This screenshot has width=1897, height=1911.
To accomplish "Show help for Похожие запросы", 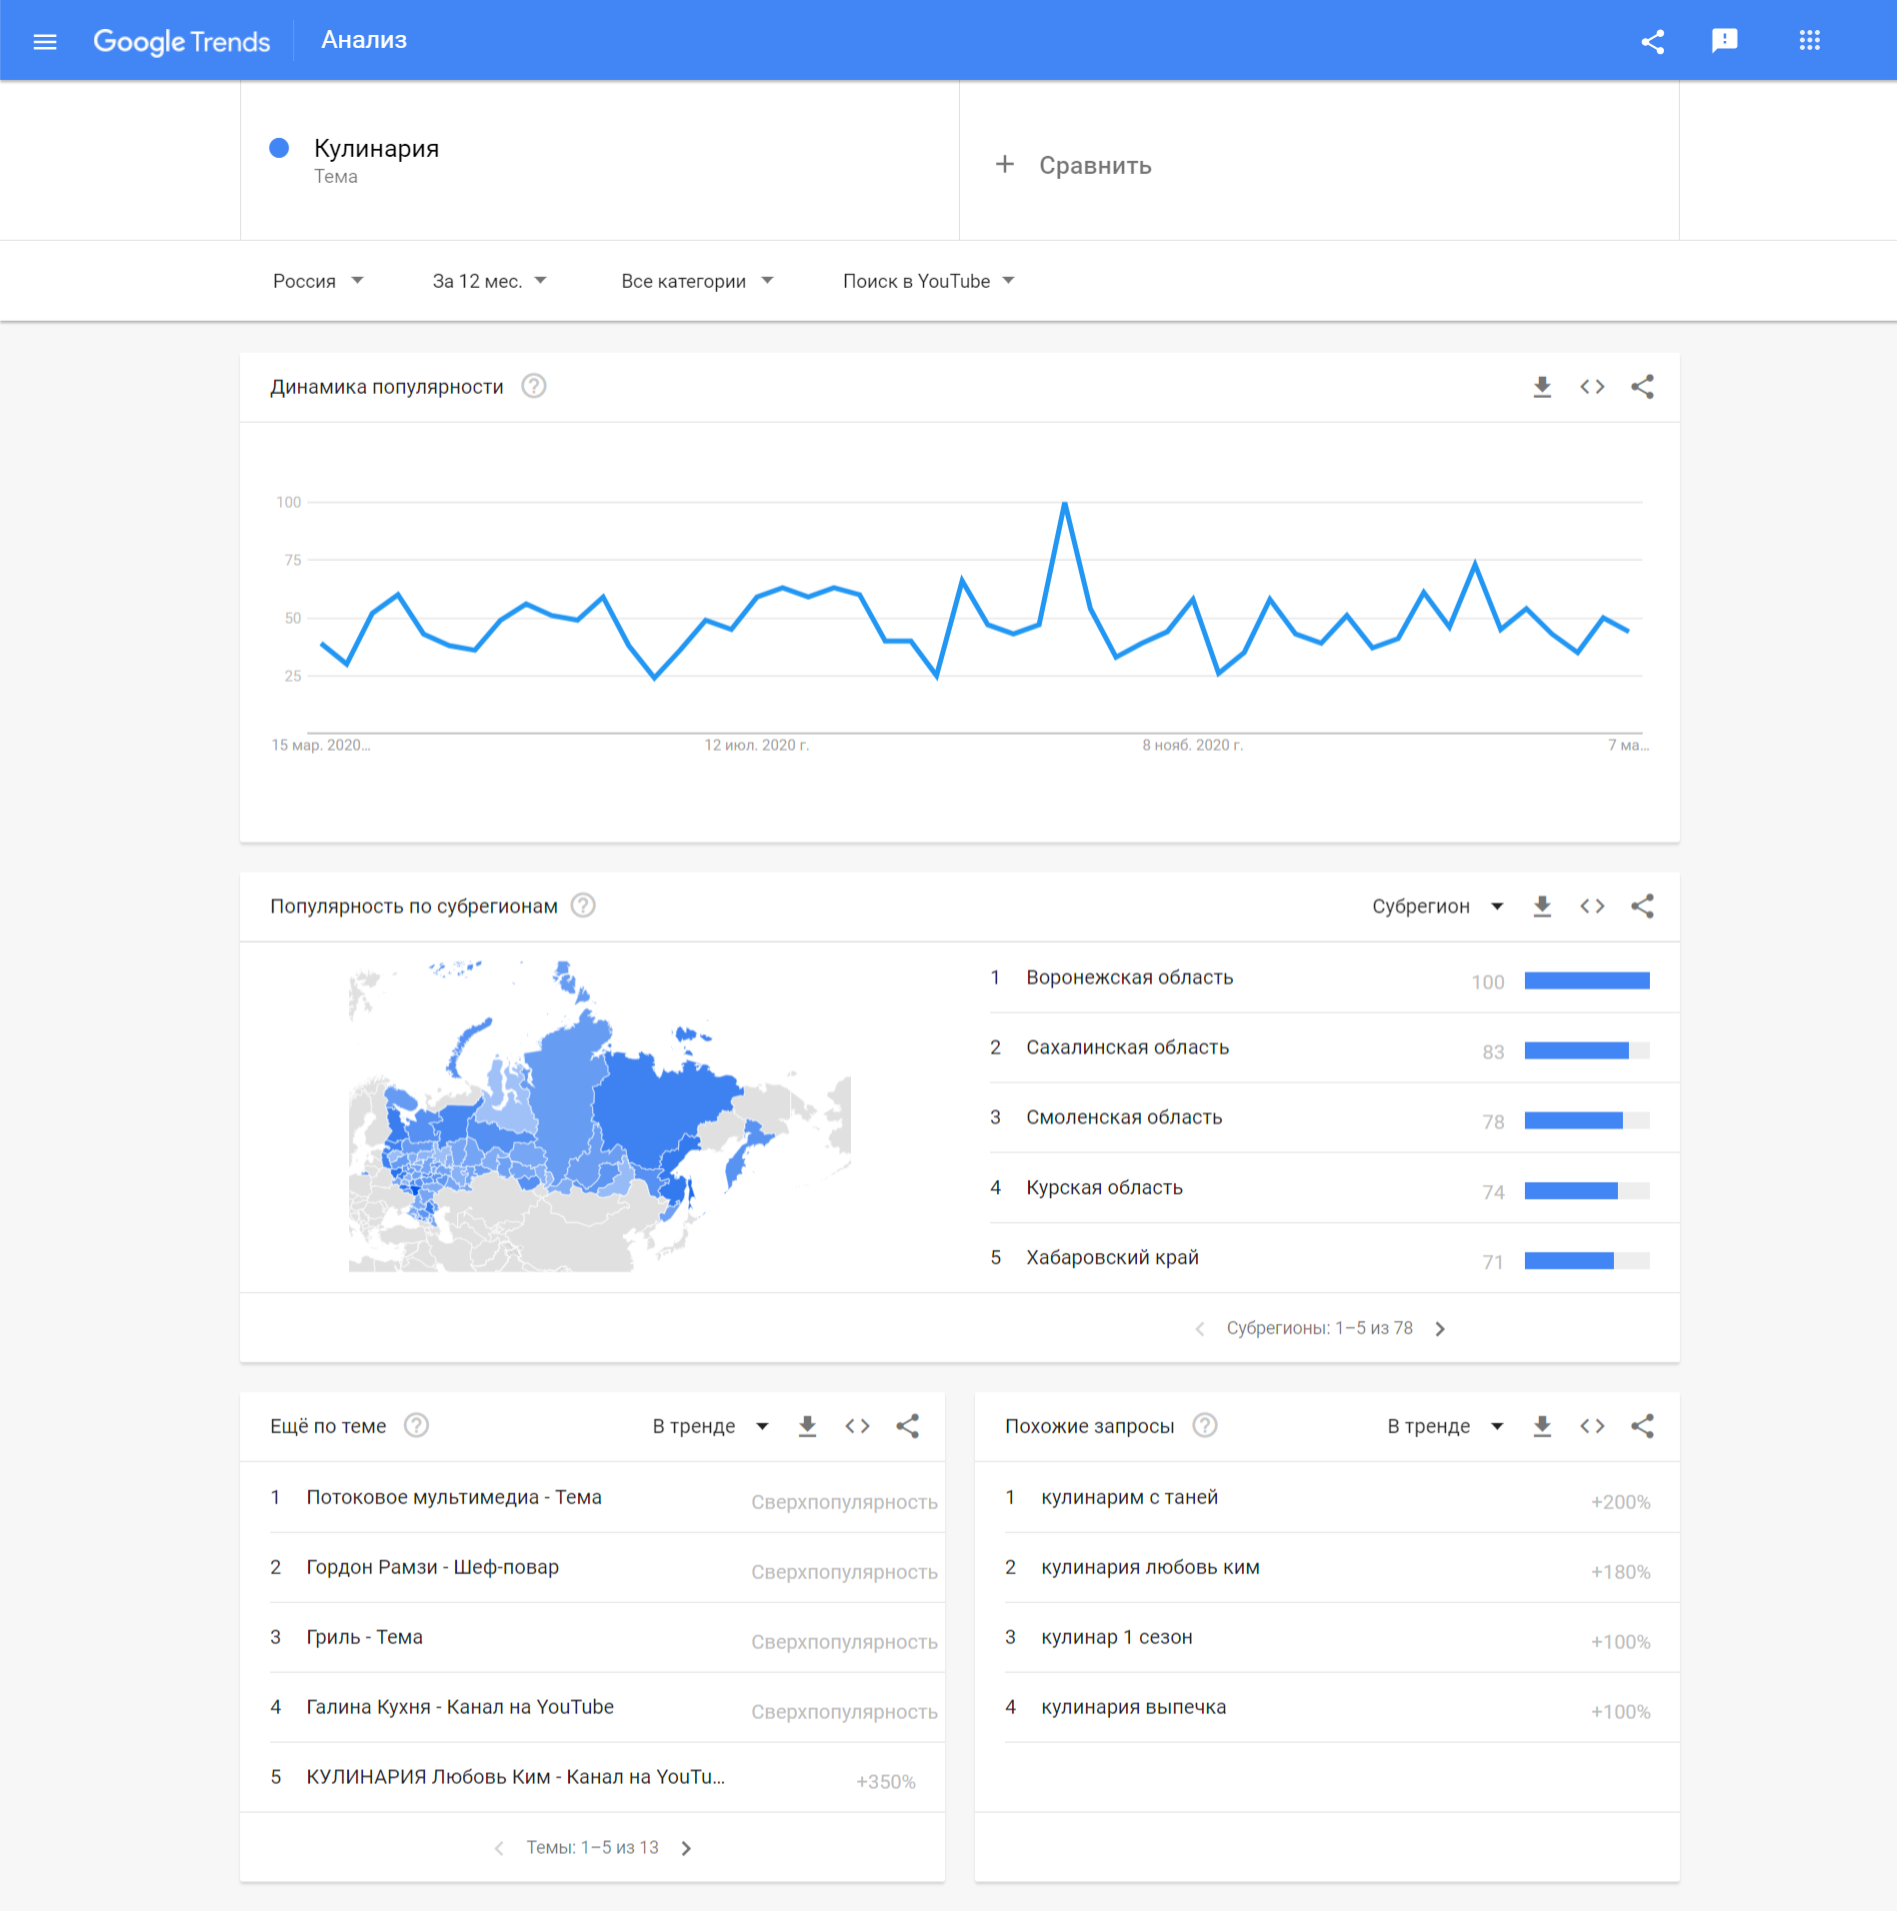I will coord(1206,1425).
